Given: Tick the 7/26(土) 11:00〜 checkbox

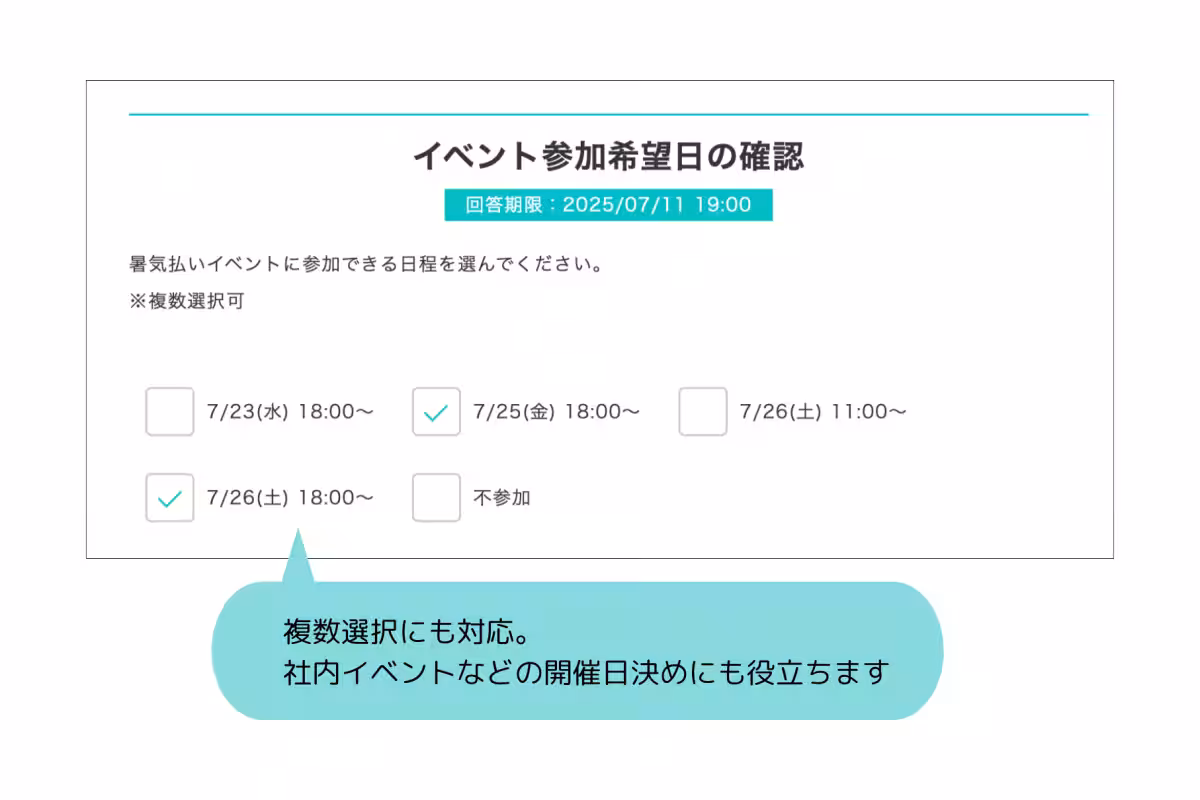Looking at the screenshot, I should 702,412.
